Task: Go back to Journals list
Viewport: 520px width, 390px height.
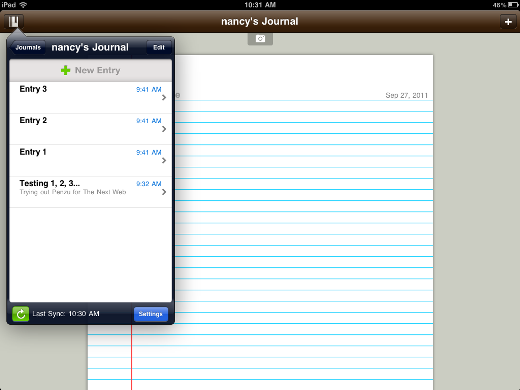Action: click(x=27, y=47)
